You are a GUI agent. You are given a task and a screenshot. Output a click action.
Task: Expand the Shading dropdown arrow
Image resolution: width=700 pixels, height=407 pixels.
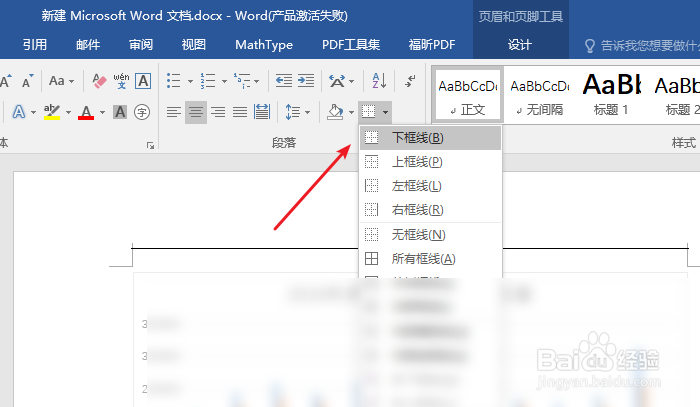pyautogui.click(x=351, y=112)
